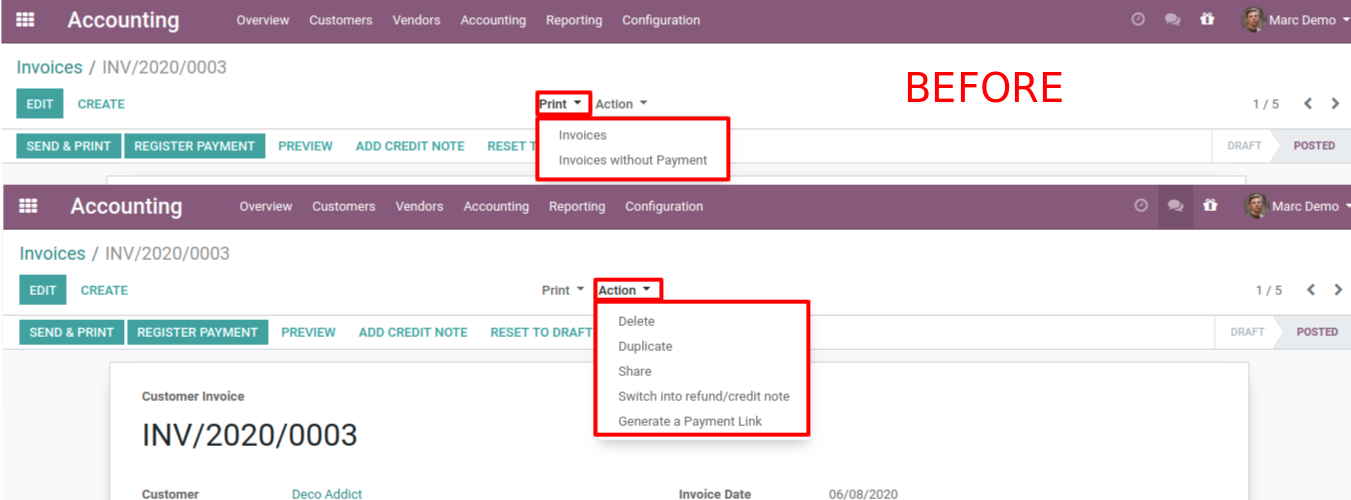Go to previous invoice in lower screenshot pager

(1310, 290)
